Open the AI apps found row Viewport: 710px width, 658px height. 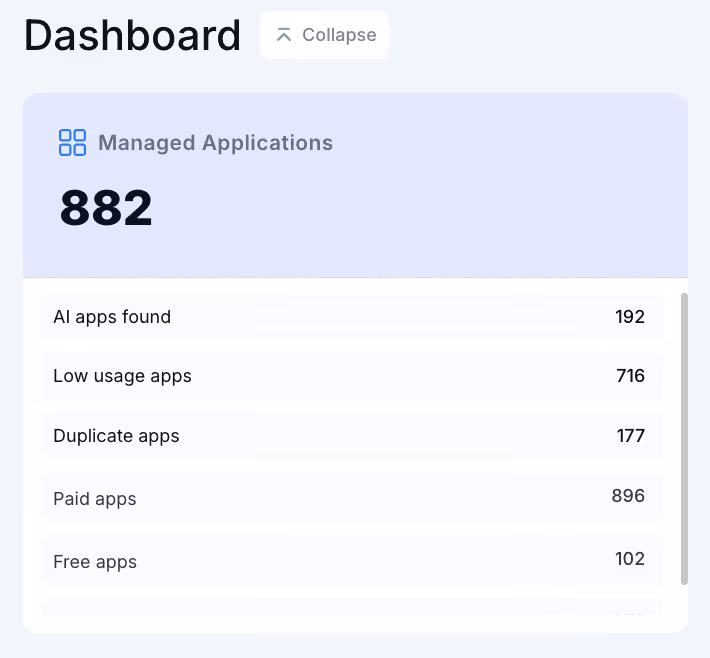[352, 317]
